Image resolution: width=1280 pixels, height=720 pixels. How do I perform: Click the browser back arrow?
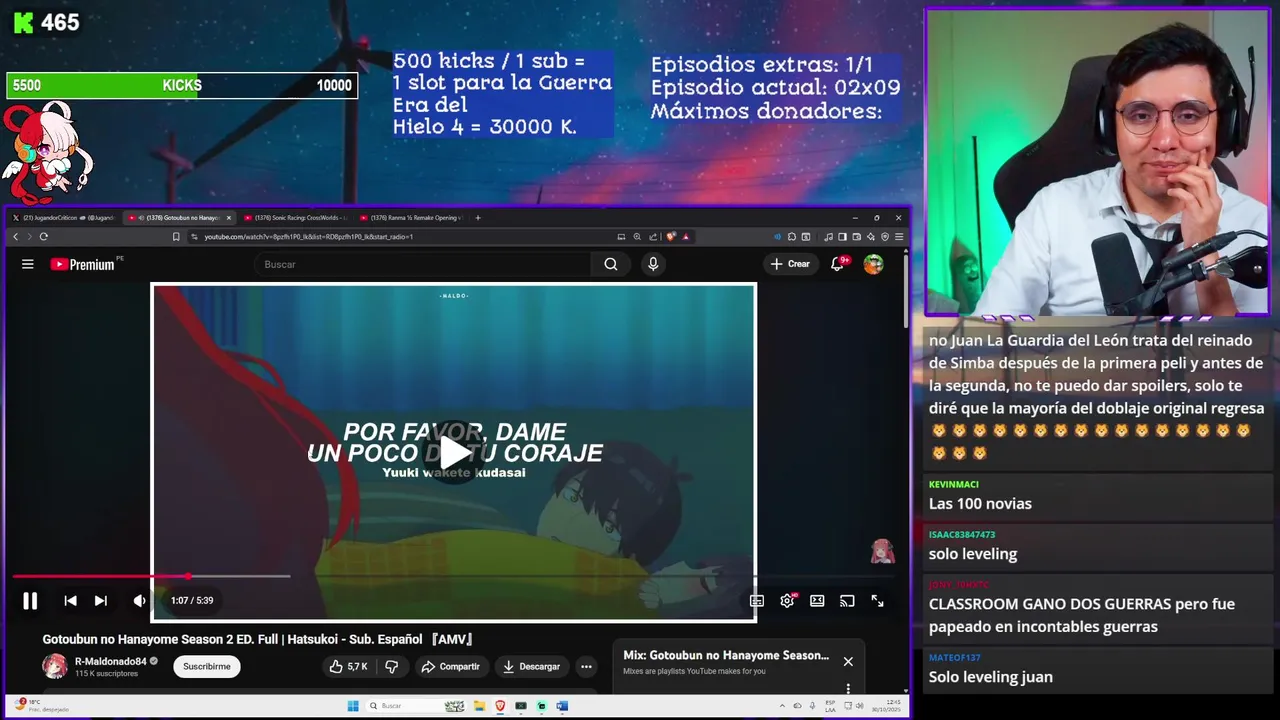15,237
